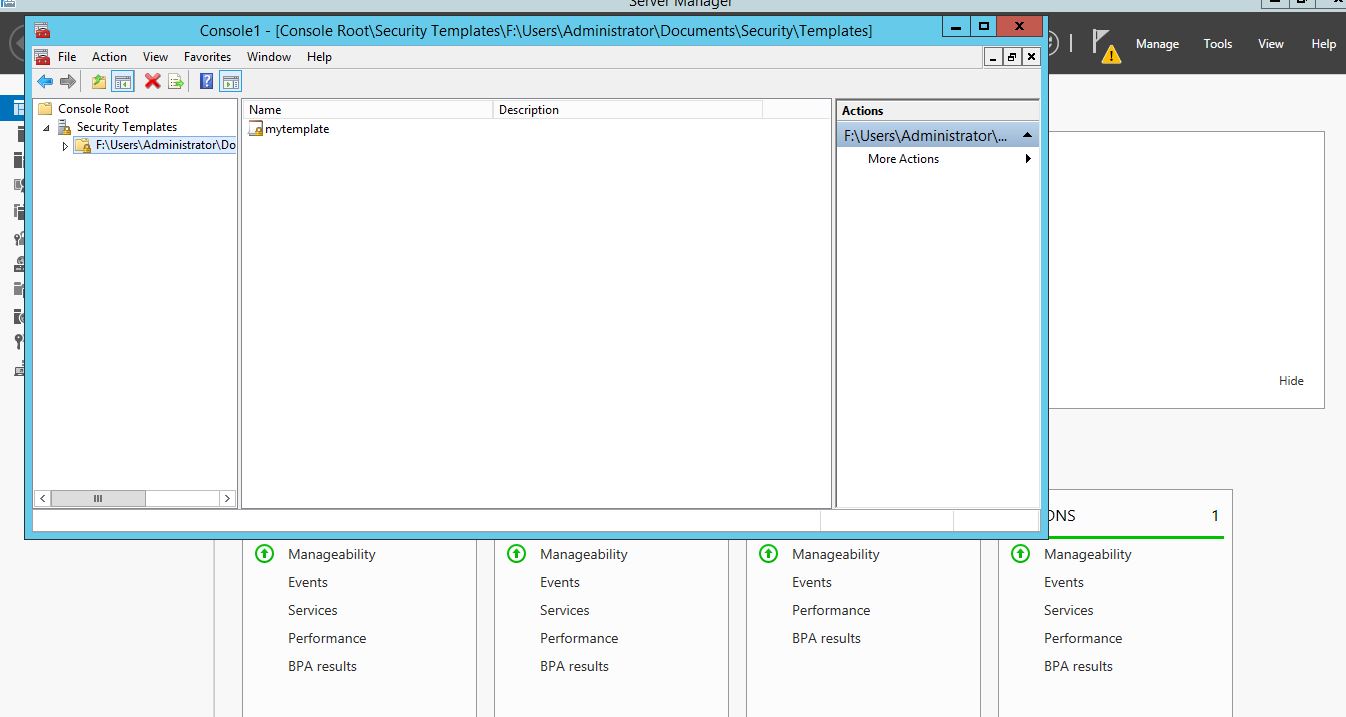Click tree pane scrollbar right arrow
Viewport: 1346px width, 717px height.
(227, 498)
